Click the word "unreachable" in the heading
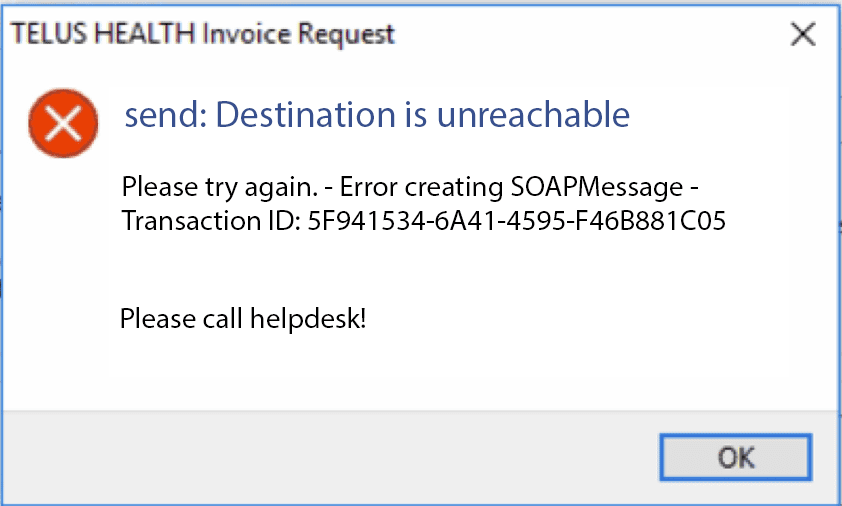Screen dimensions: 842x506 [x=533, y=115]
